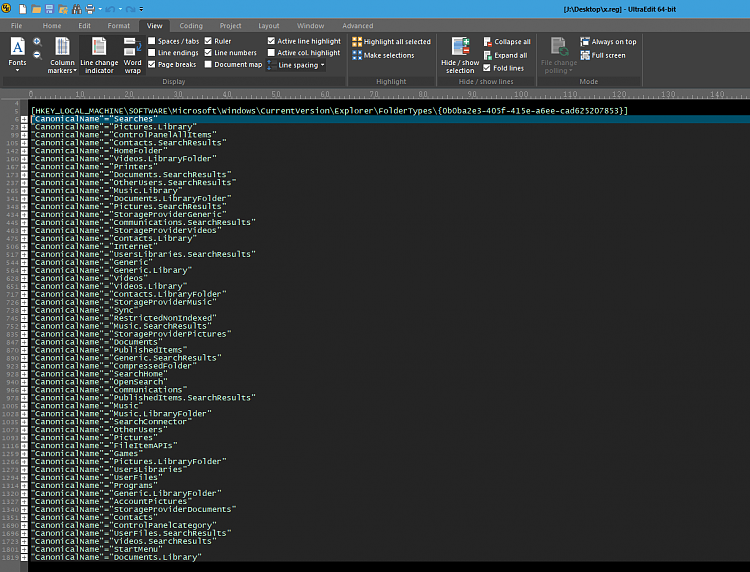Screen dimensions: 750x572
Task: Switch to Full screen mode
Action: click(x=603, y=55)
